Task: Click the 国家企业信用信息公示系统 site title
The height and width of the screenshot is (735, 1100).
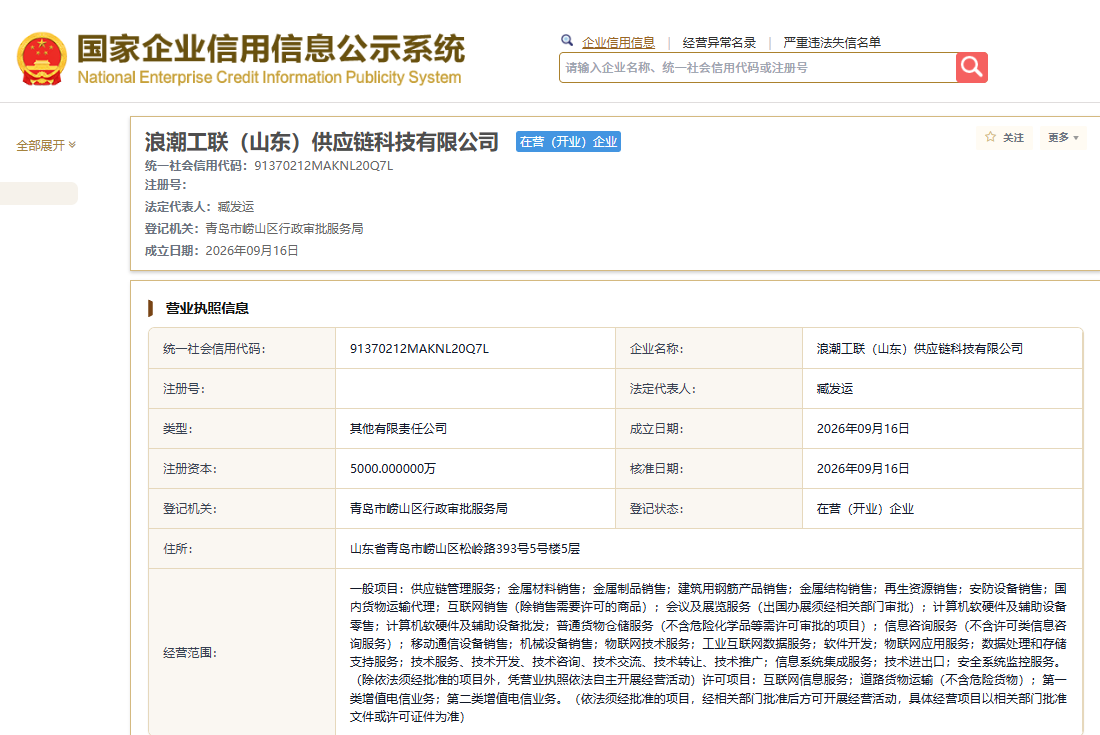Action: click(270, 48)
